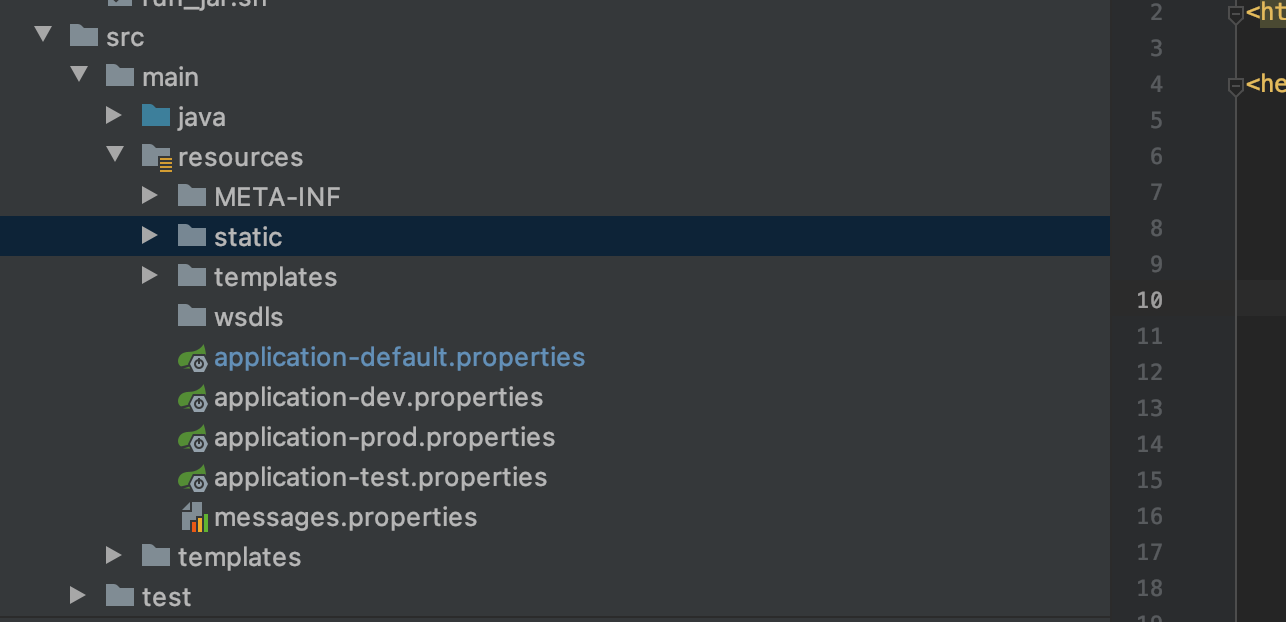Expand the META-INF folder
The width and height of the screenshot is (1286, 622).
[x=150, y=196]
